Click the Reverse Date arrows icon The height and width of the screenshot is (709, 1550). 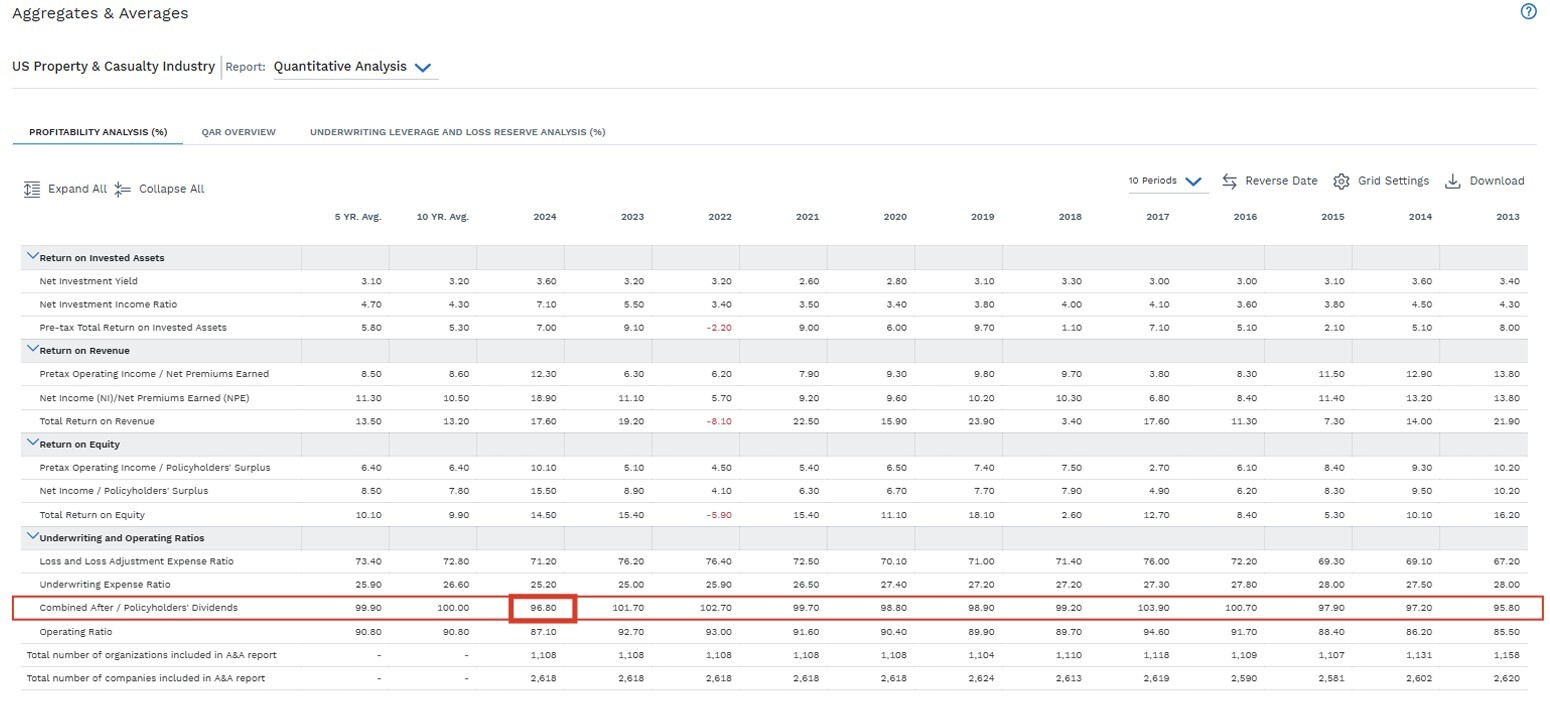1230,181
